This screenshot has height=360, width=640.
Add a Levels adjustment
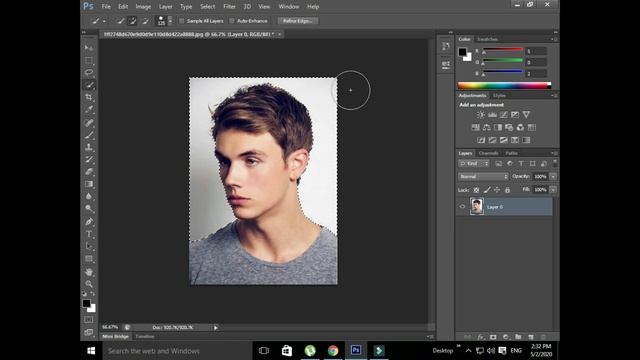(492, 115)
